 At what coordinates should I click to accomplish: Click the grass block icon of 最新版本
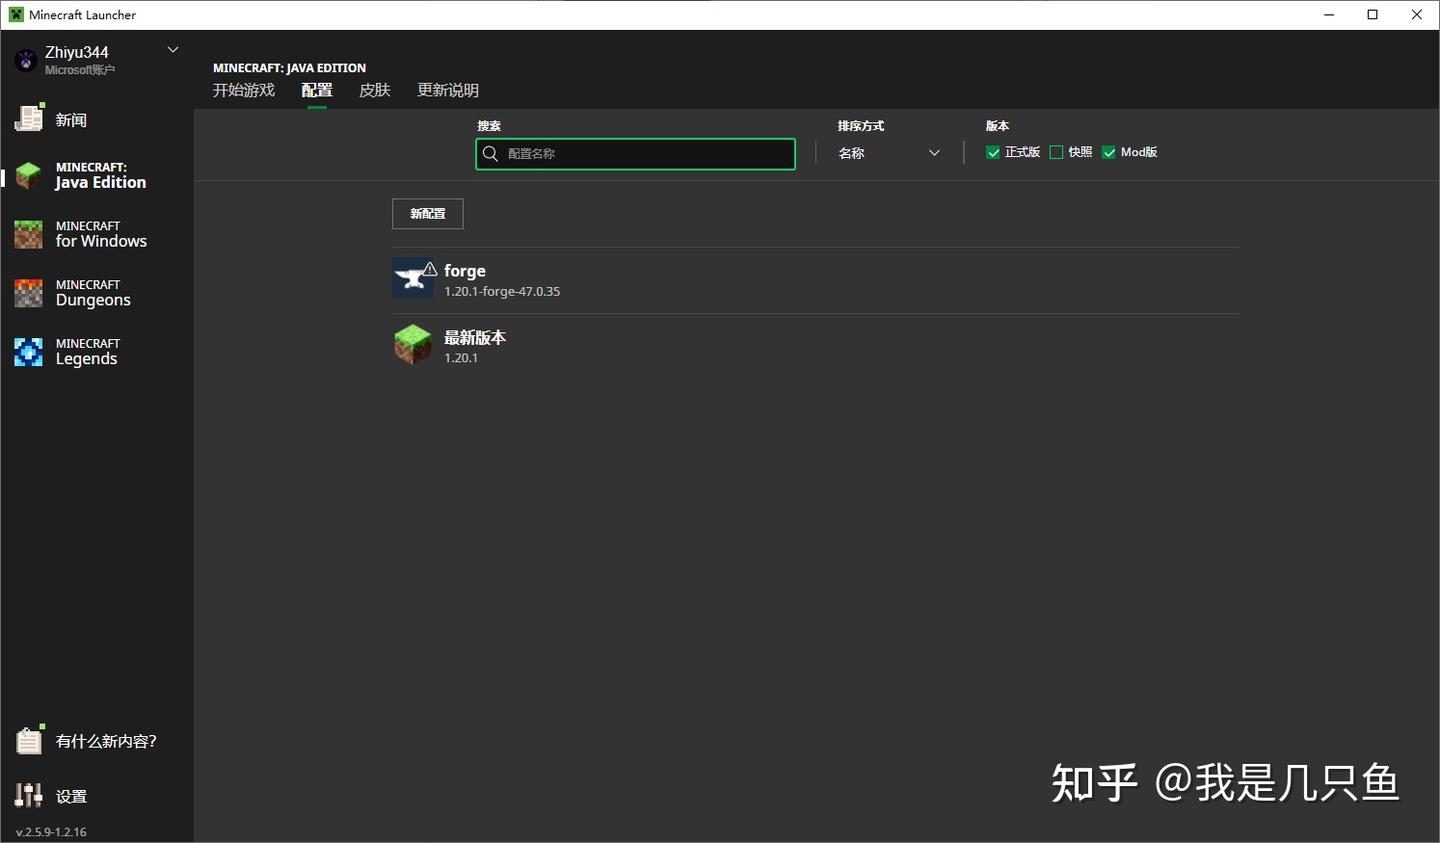(x=412, y=344)
